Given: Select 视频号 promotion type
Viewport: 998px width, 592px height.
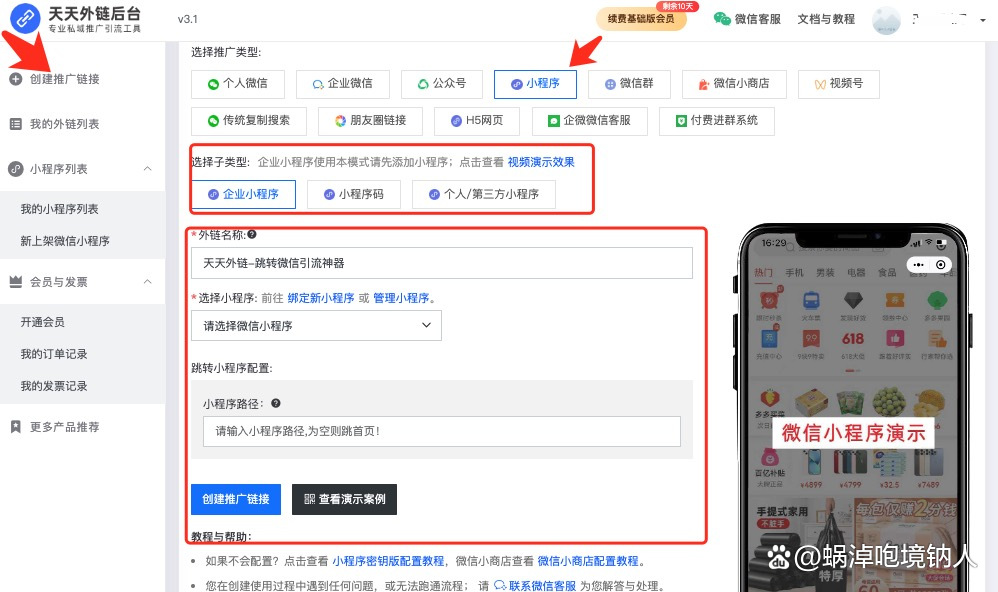Looking at the screenshot, I should point(839,83).
